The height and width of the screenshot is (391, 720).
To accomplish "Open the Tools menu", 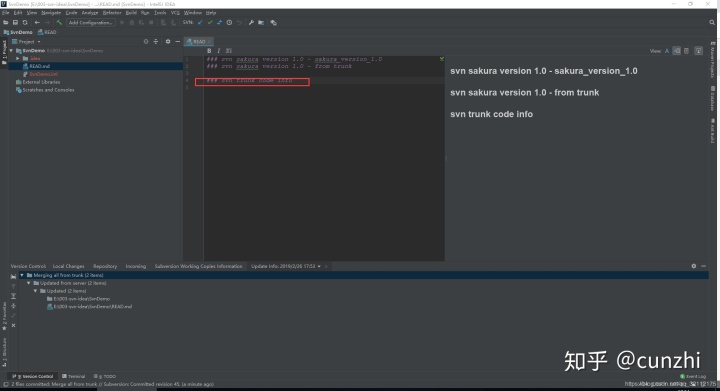I will click(160, 13).
